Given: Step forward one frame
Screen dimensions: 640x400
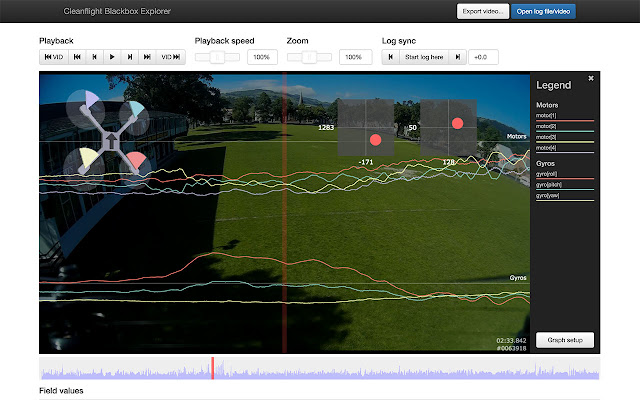Looking at the screenshot, I should 130,58.
